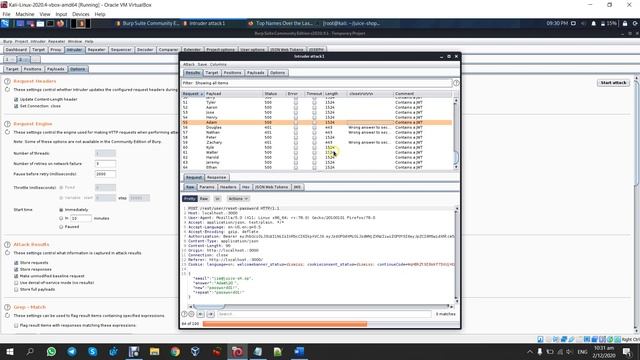Click the Filter: Showing all items bar
Screen dimensions: 640x360
point(317,83)
